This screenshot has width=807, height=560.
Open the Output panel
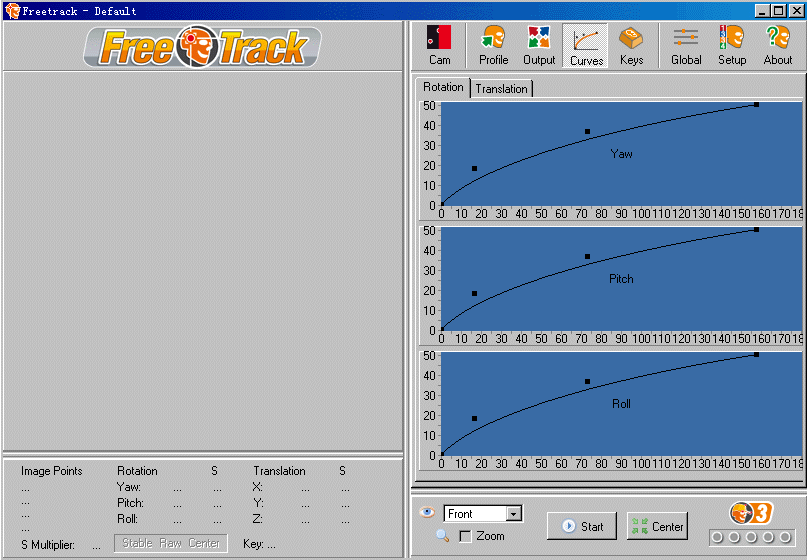539,45
